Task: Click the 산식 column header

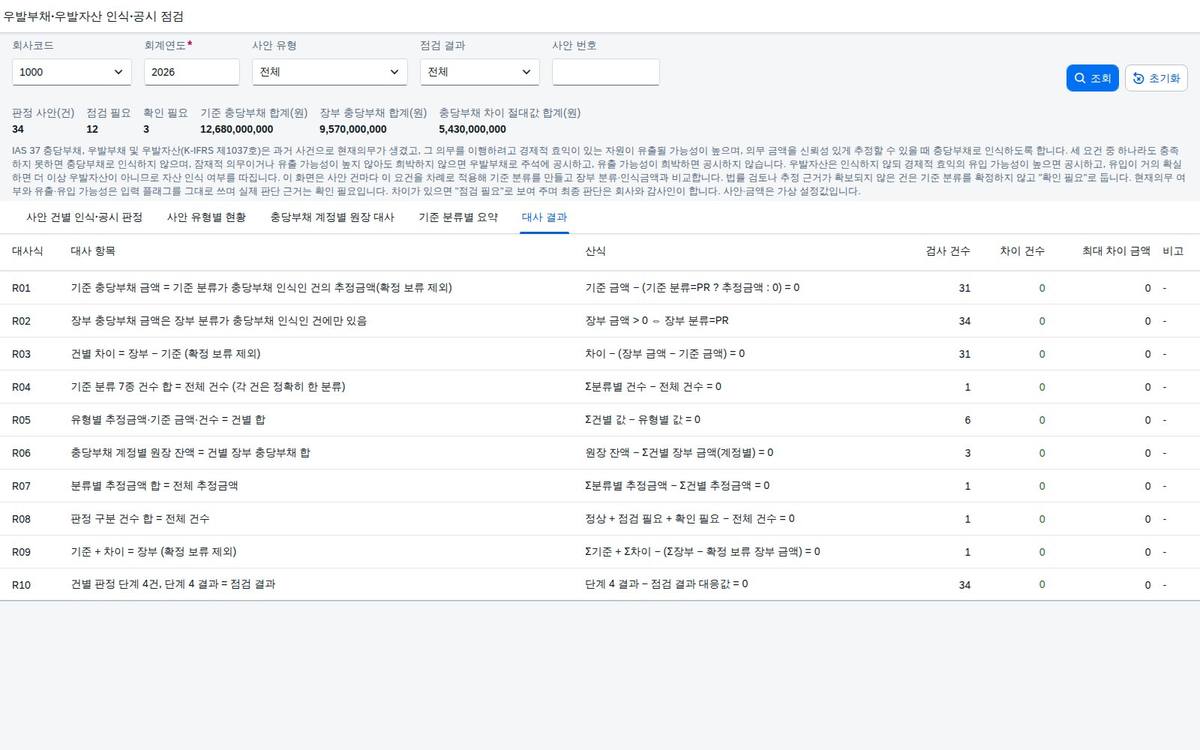Action: tap(595, 251)
